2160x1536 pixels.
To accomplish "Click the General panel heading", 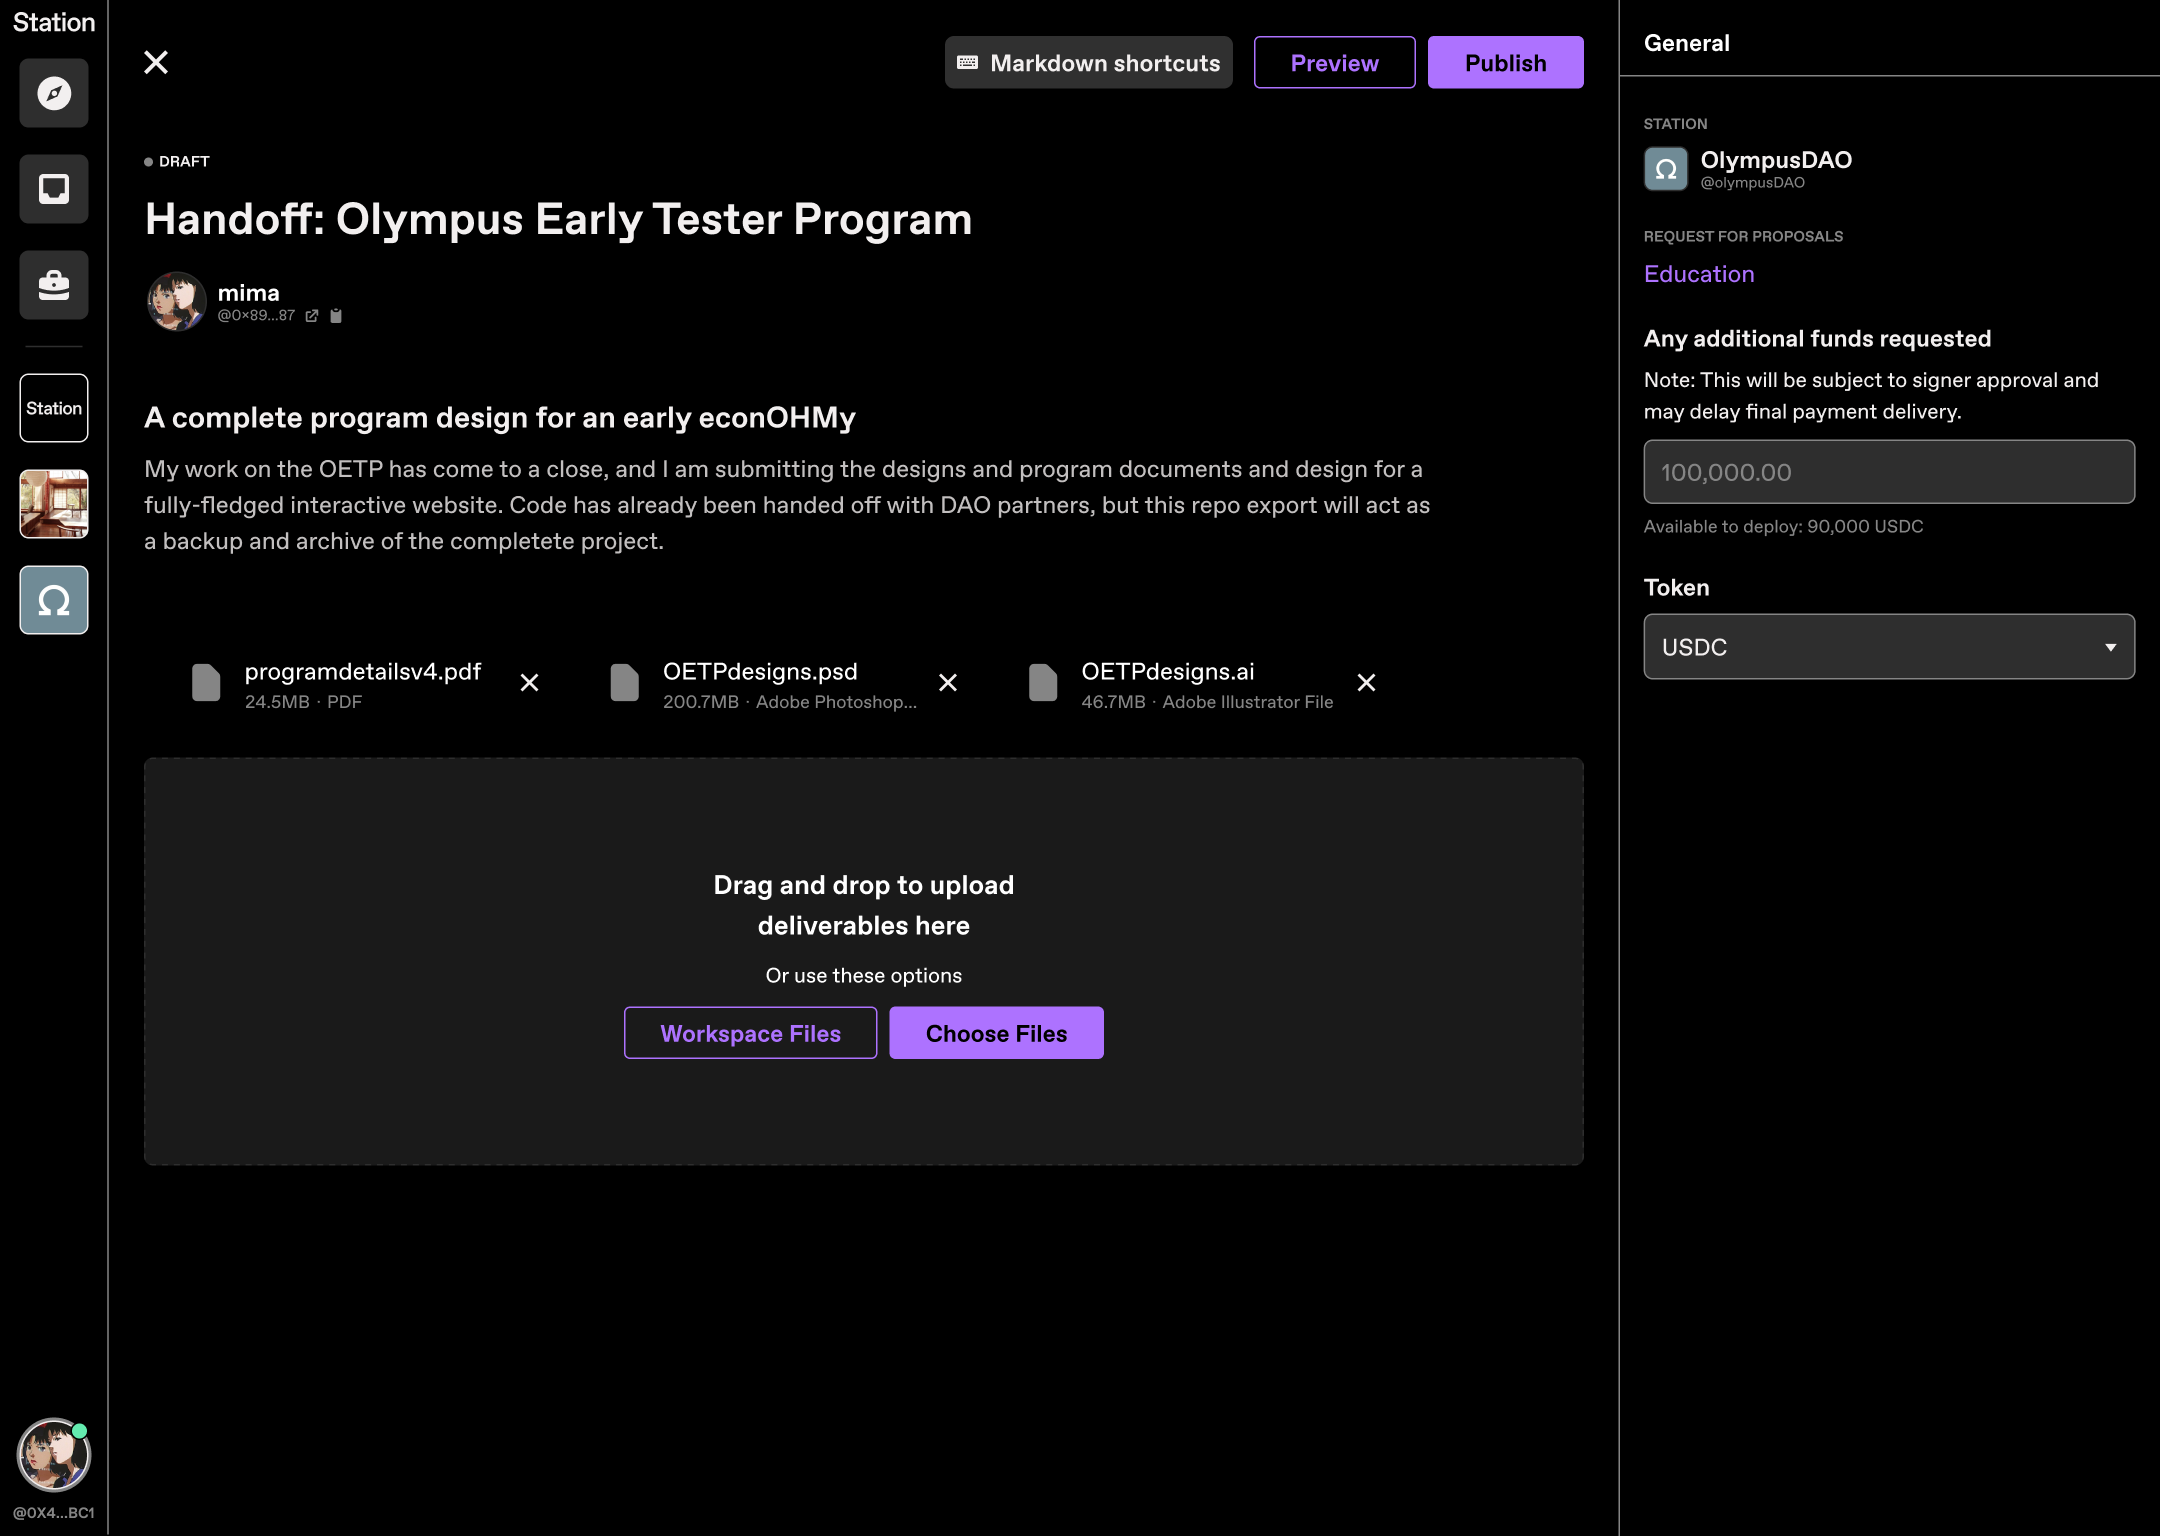I will pyautogui.click(x=1687, y=43).
